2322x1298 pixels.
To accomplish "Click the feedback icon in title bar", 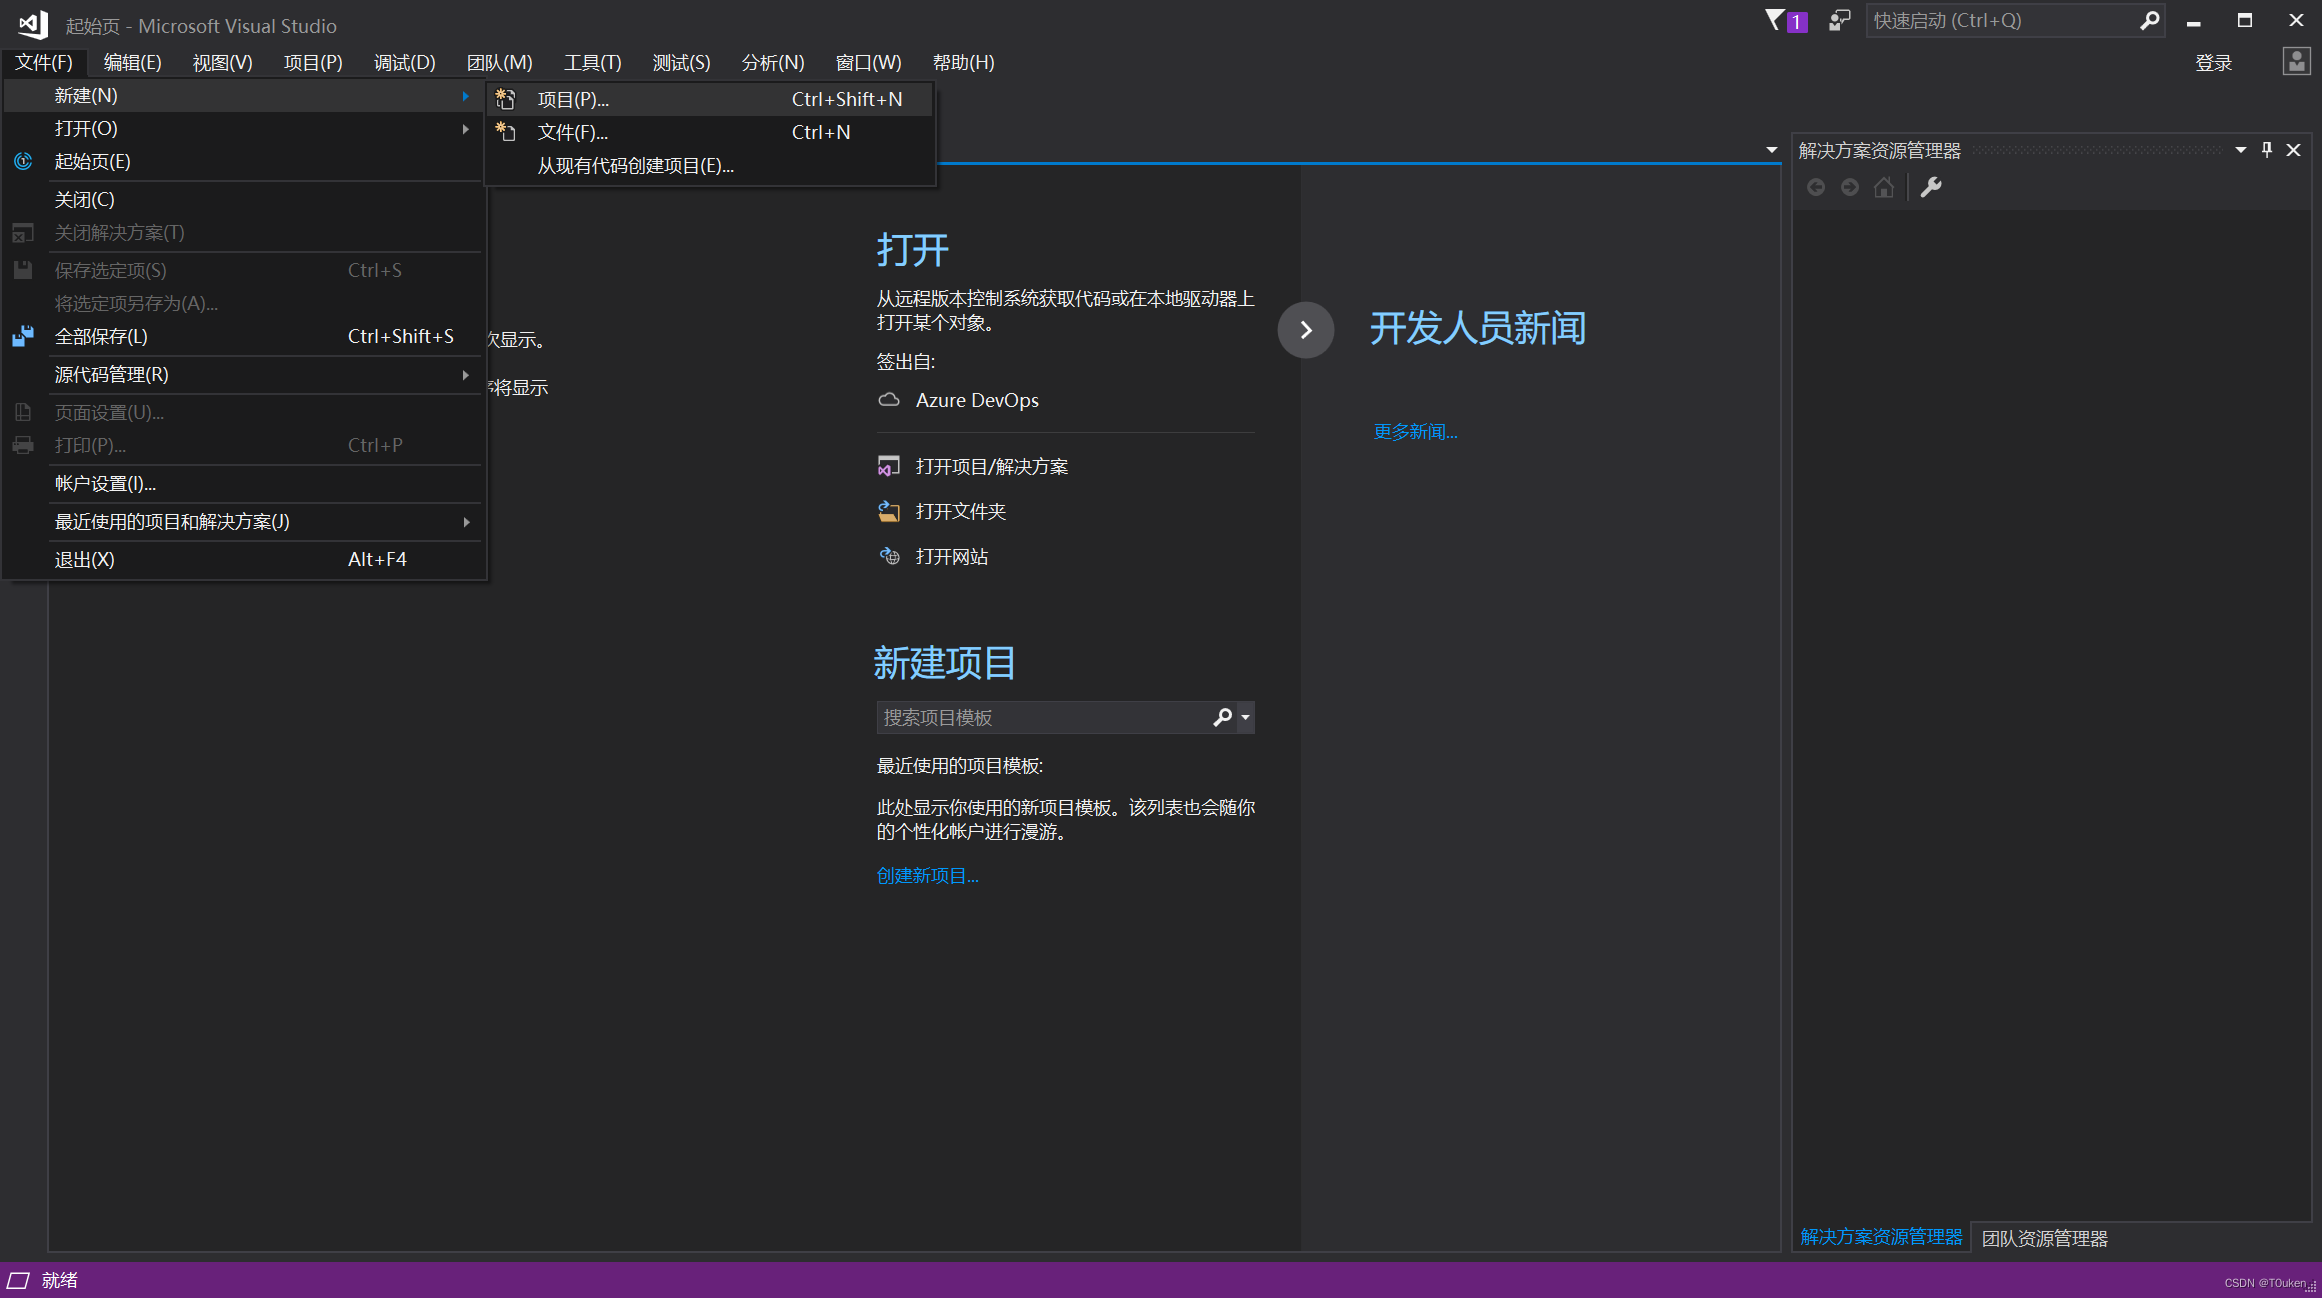I will (1839, 20).
